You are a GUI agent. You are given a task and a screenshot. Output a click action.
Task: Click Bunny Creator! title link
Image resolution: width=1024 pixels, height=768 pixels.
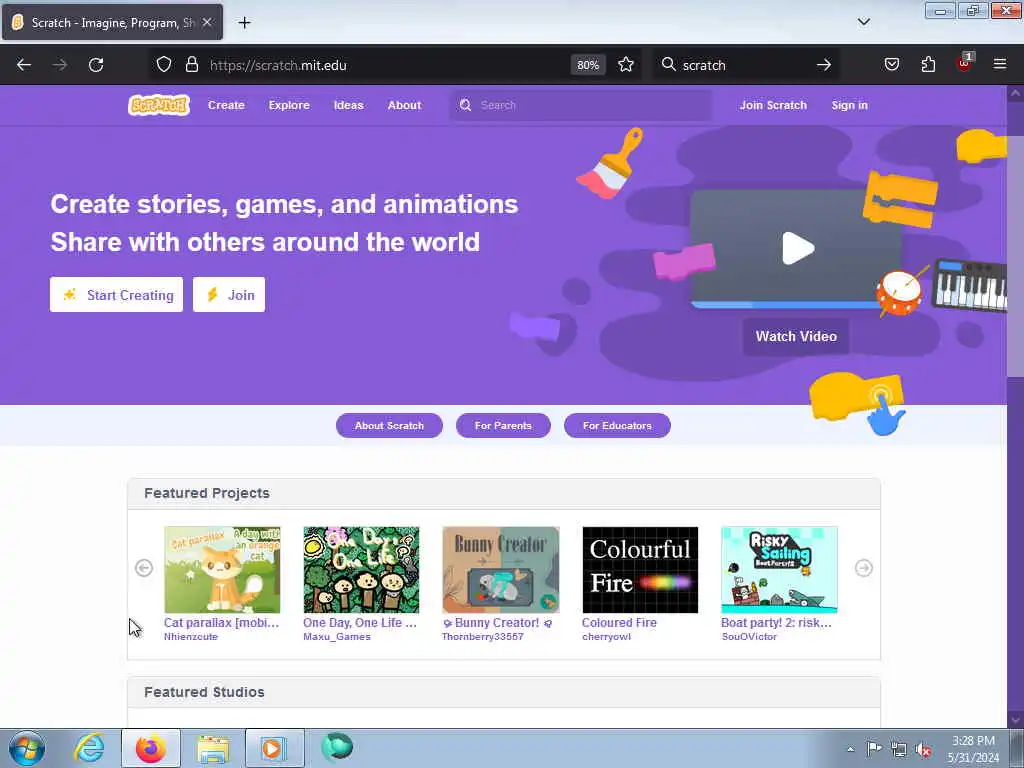click(x=497, y=623)
